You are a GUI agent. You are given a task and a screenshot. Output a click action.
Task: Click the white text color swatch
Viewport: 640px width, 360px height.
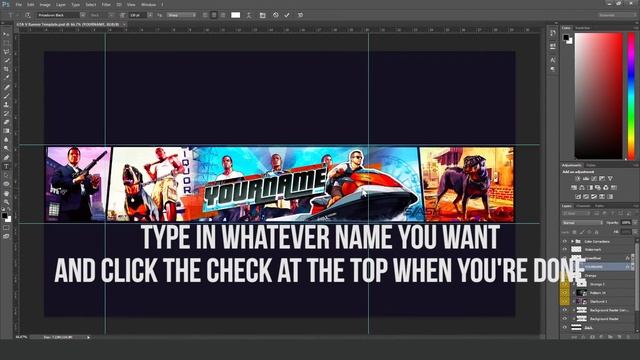236,15
